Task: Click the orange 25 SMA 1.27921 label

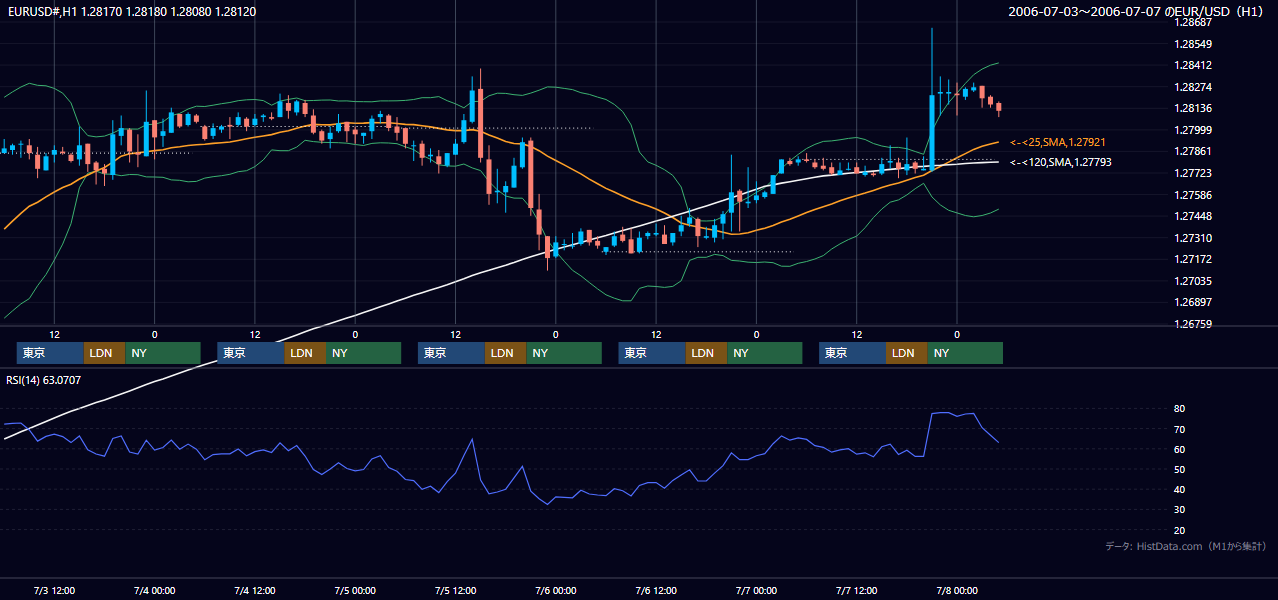Action: point(1058,143)
